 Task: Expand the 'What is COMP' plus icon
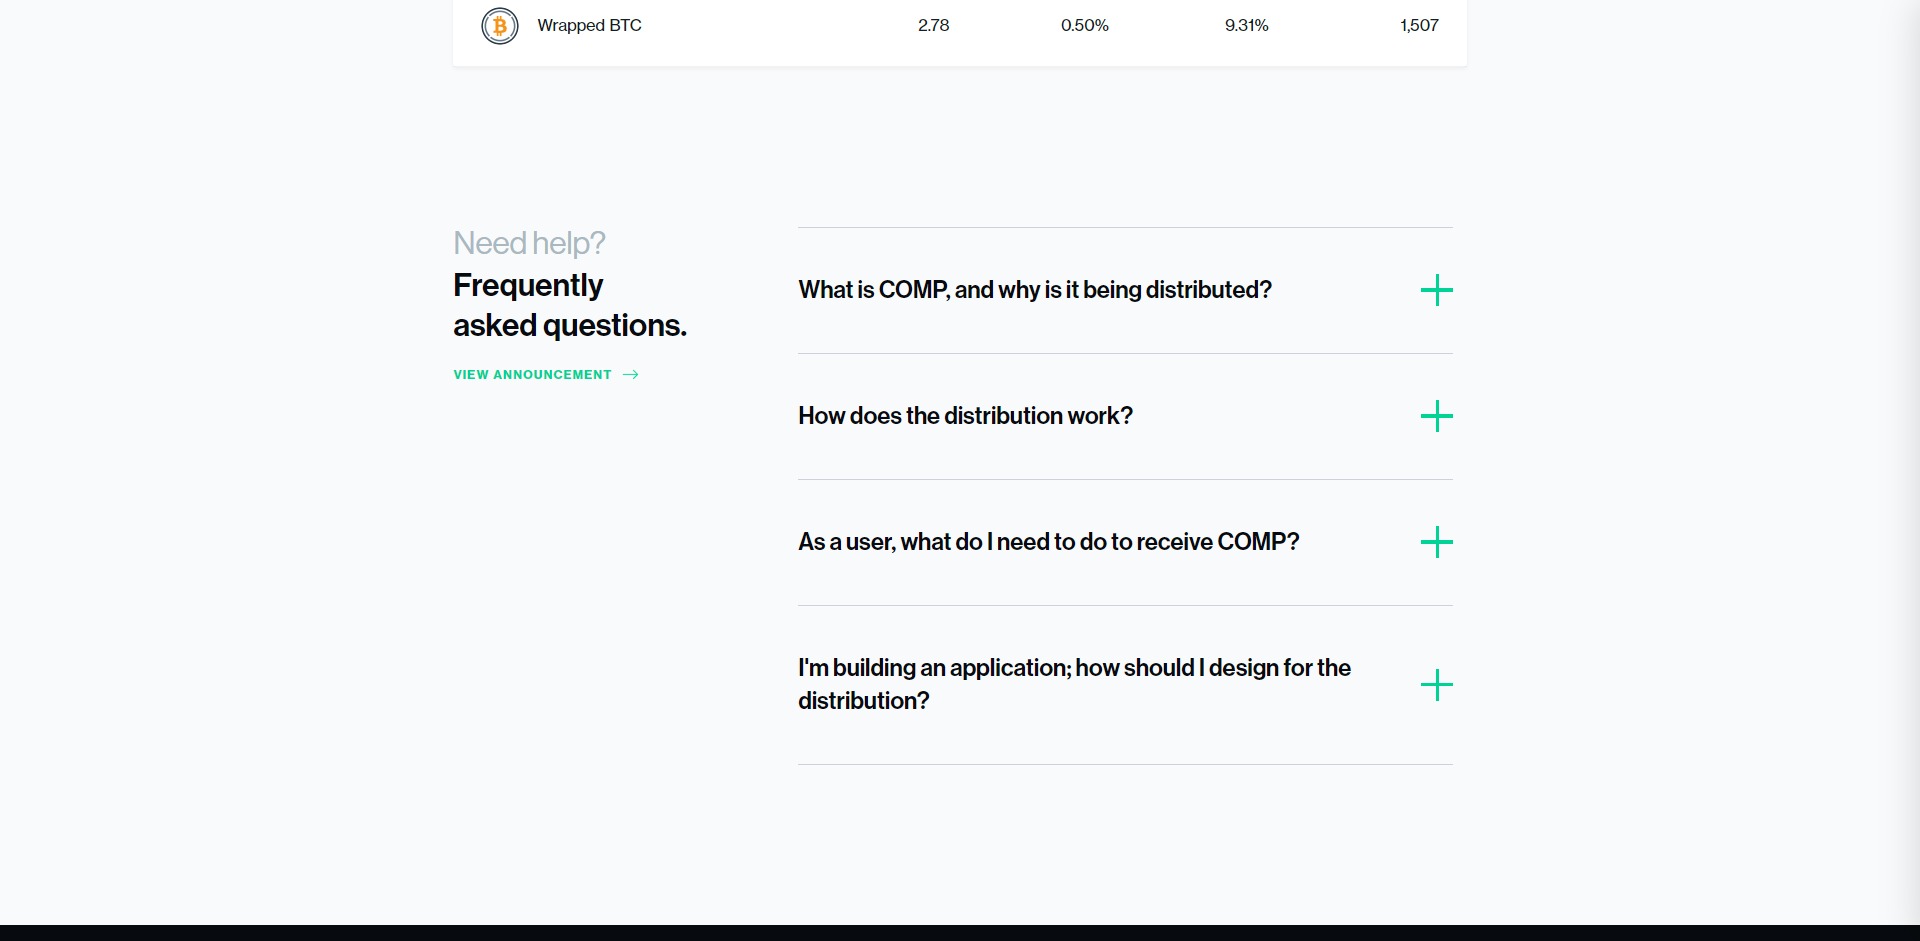(1436, 291)
